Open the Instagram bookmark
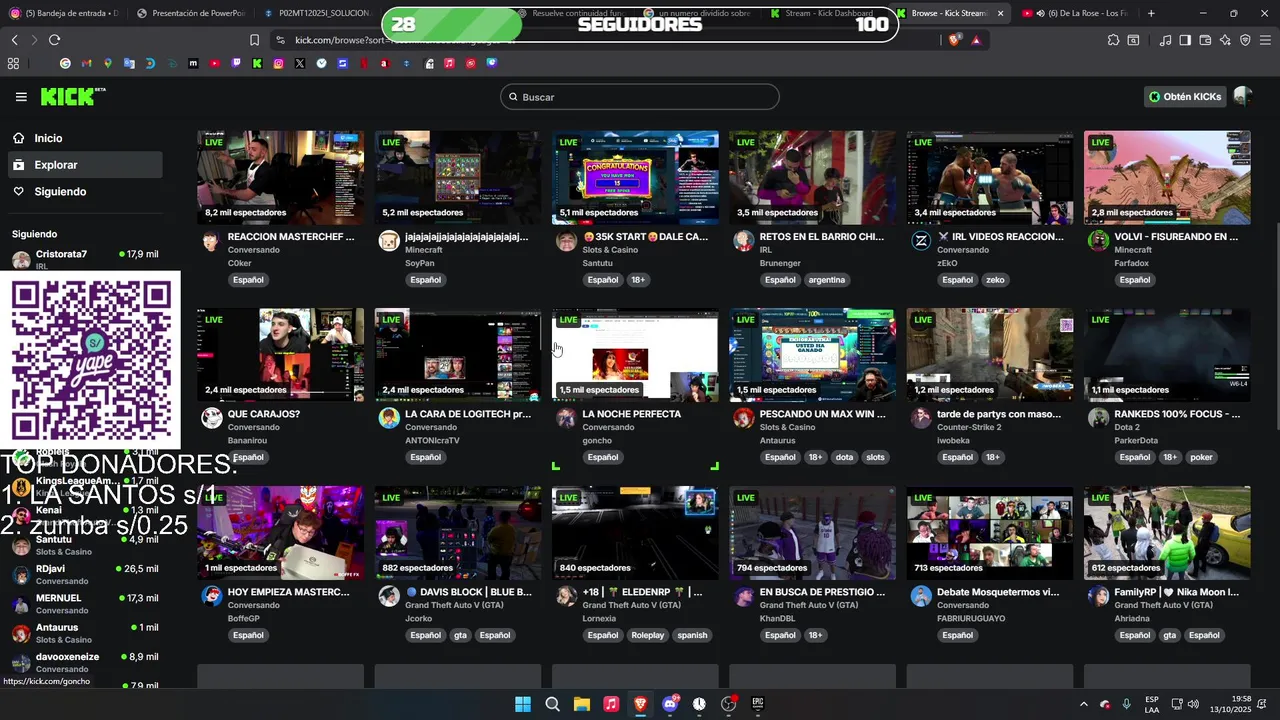 278,63
